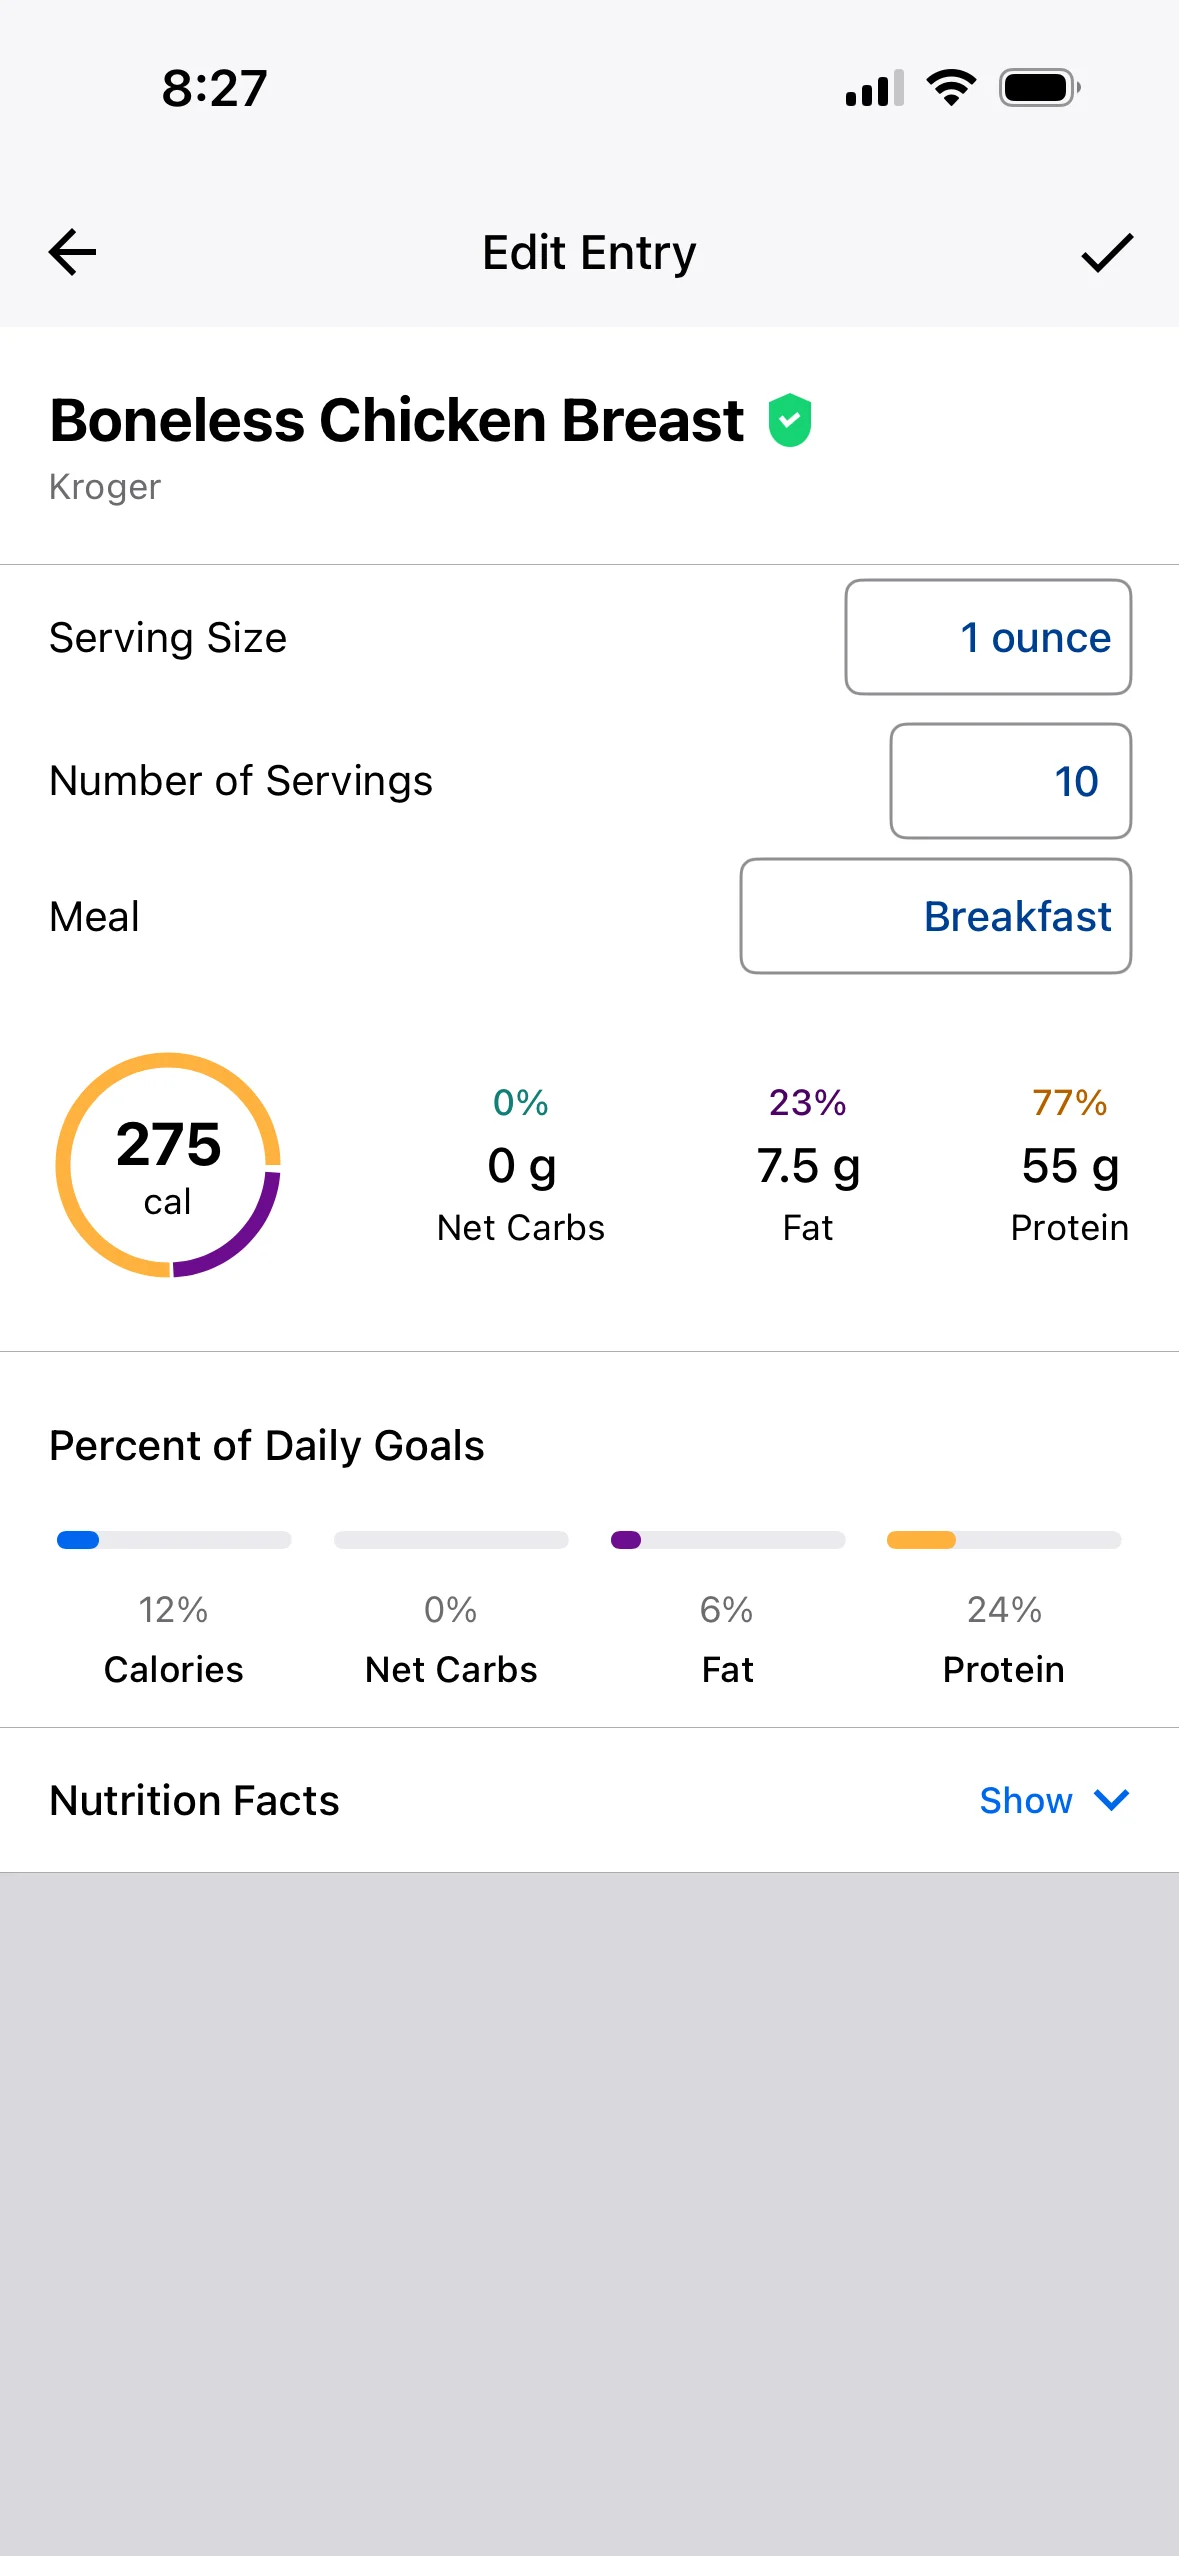The width and height of the screenshot is (1179, 2556).
Task: Tap the Wi-Fi status icon
Action: click(951, 88)
